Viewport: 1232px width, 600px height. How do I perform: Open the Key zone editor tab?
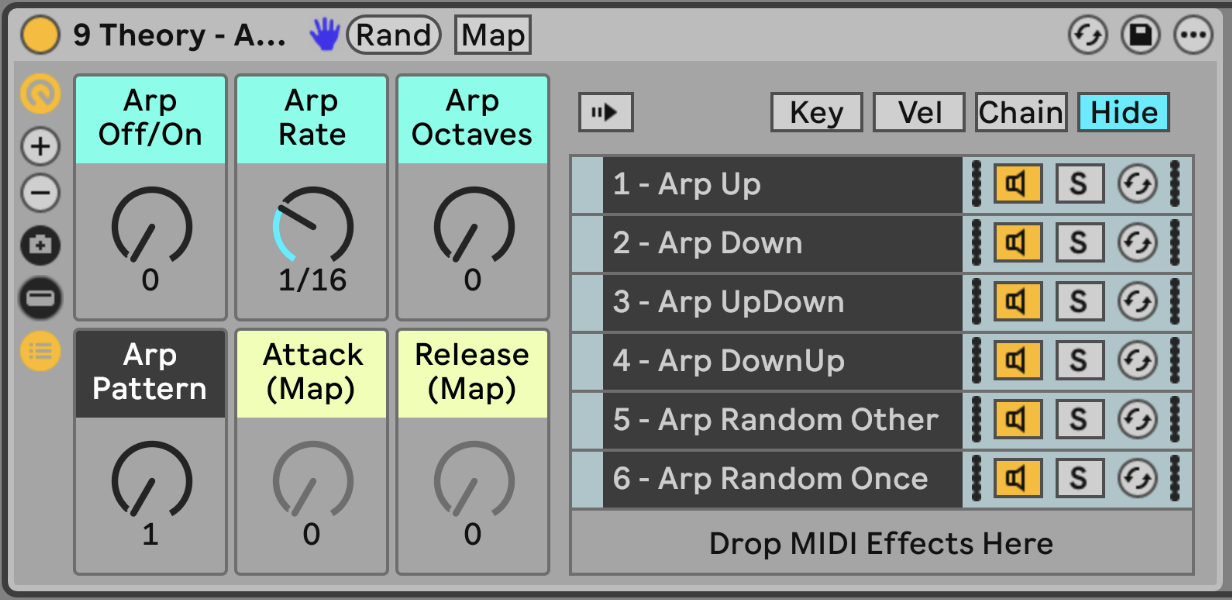pyautogui.click(x=816, y=112)
